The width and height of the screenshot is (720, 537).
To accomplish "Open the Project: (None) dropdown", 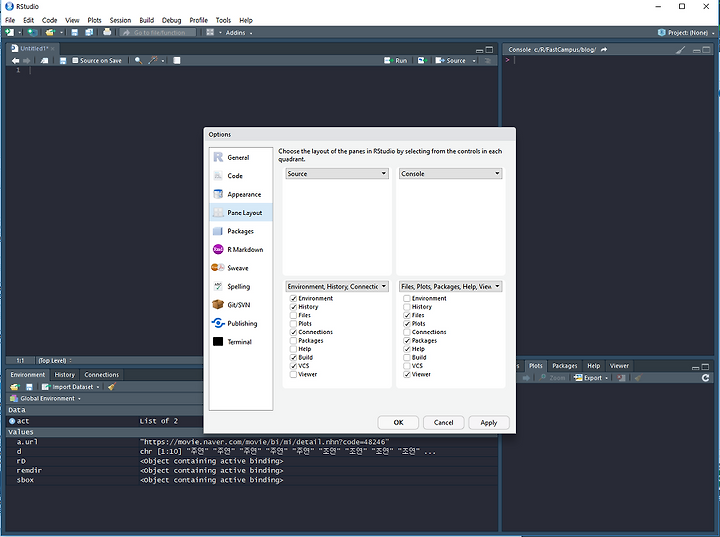I will 686,33.
